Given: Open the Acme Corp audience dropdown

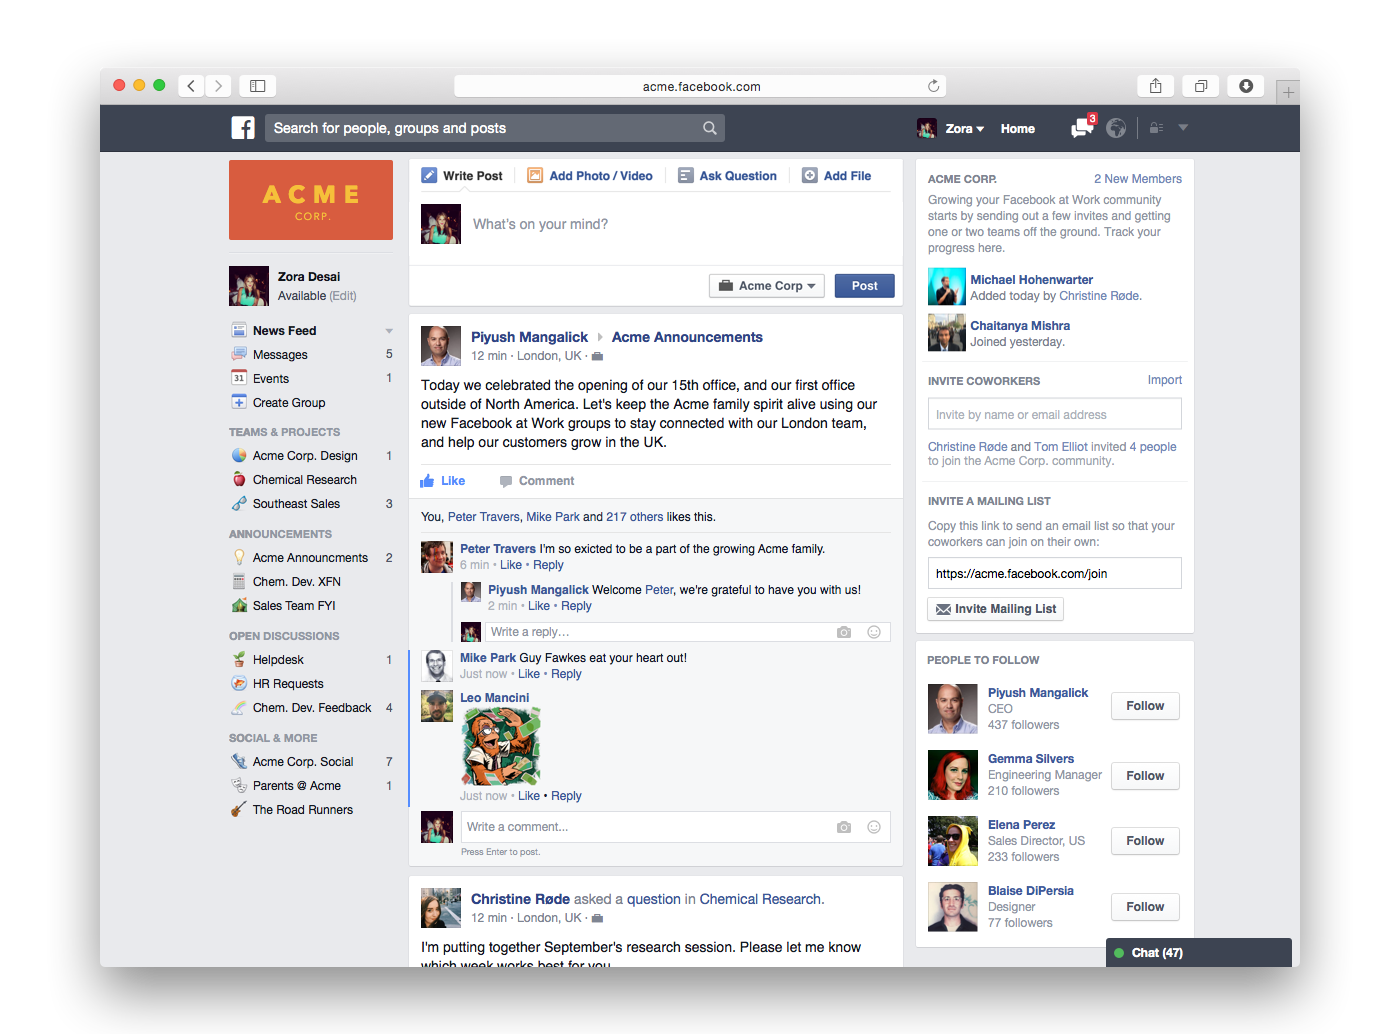Looking at the screenshot, I should (767, 286).
